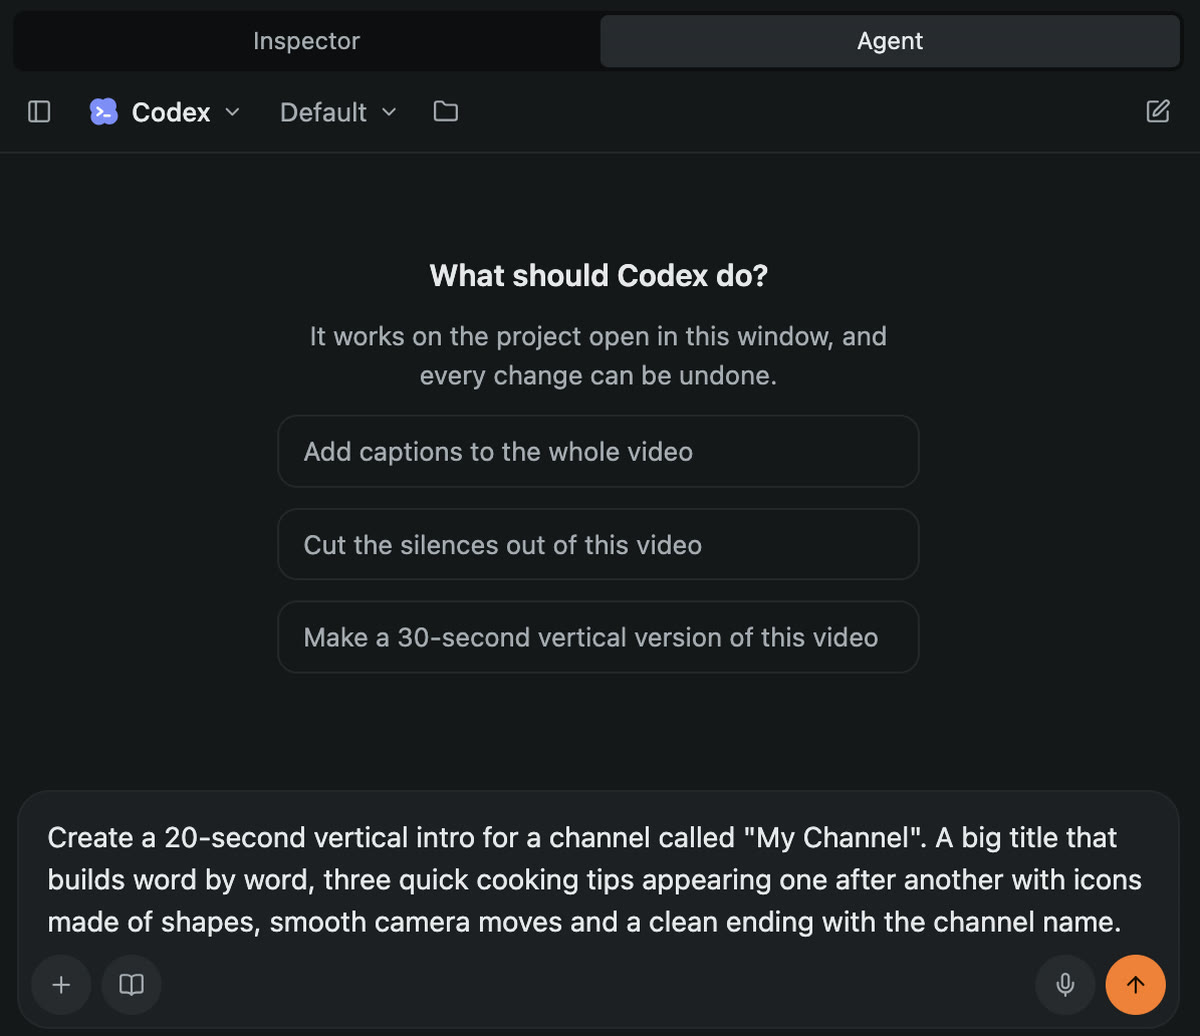Click the plus attachment button

[x=61, y=985]
